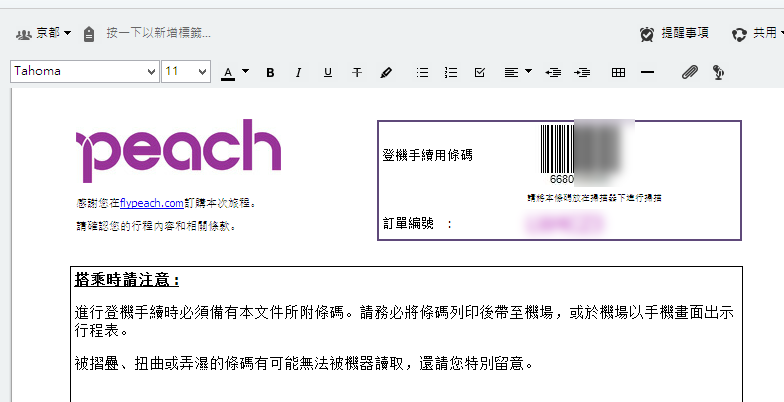Click the barcode number 6680 text

point(562,179)
